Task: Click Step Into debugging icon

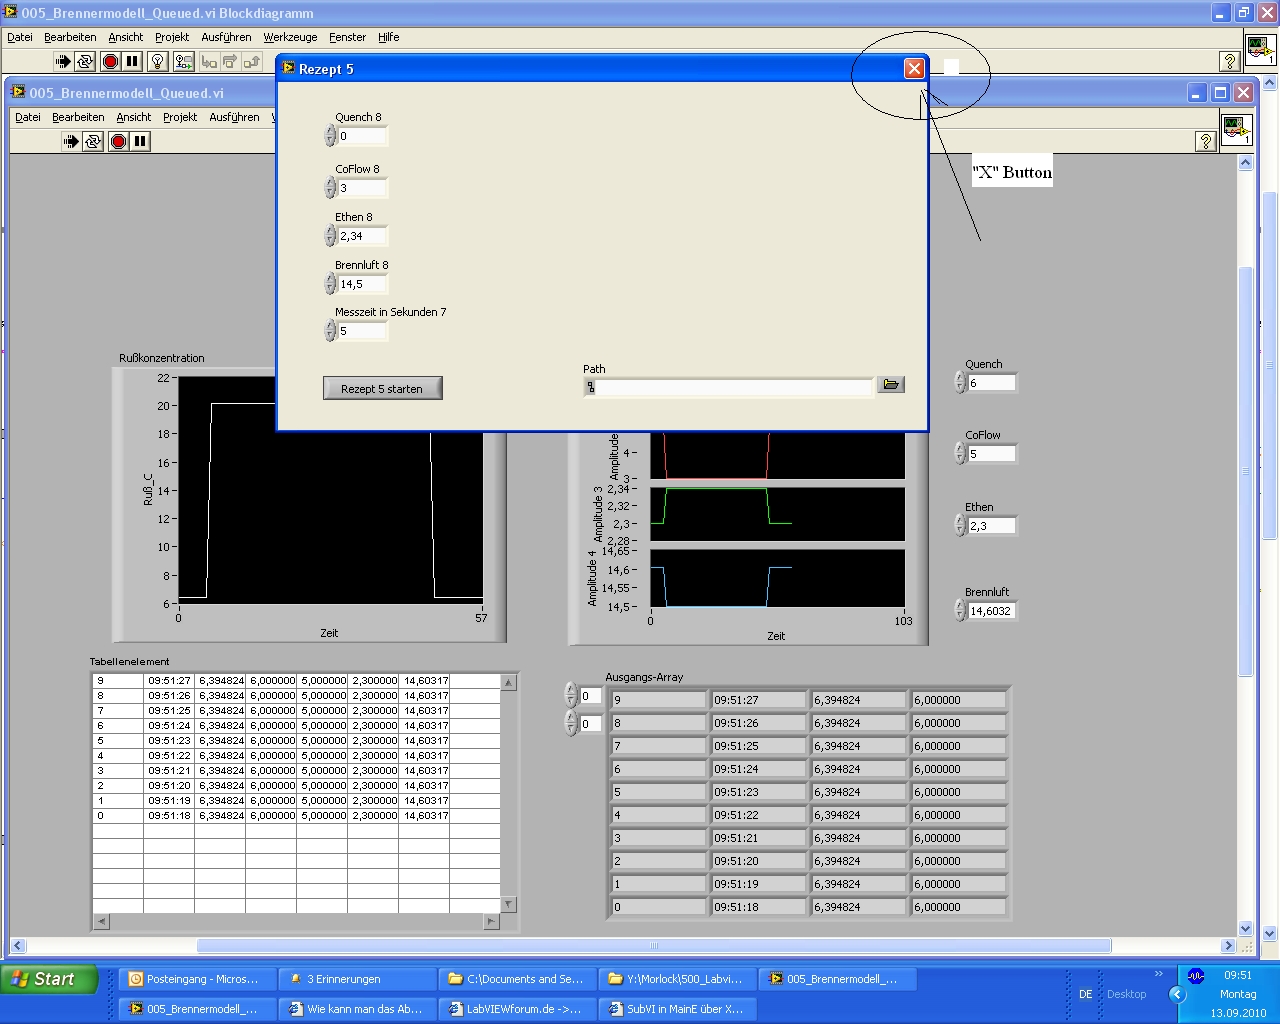Action: pos(209,62)
